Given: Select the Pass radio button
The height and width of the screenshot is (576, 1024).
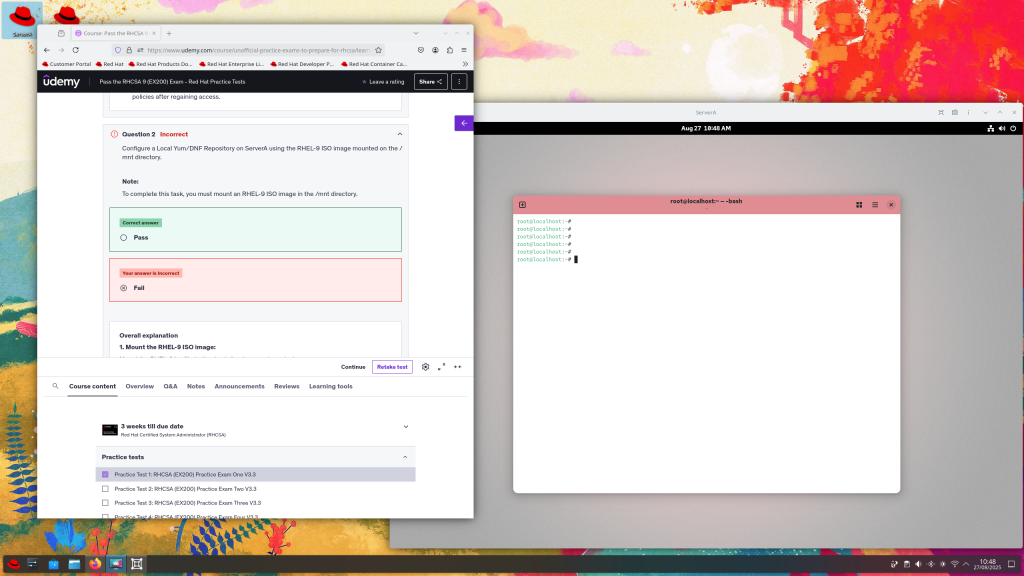Looking at the screenshot, I should click(x=124, y=238).
